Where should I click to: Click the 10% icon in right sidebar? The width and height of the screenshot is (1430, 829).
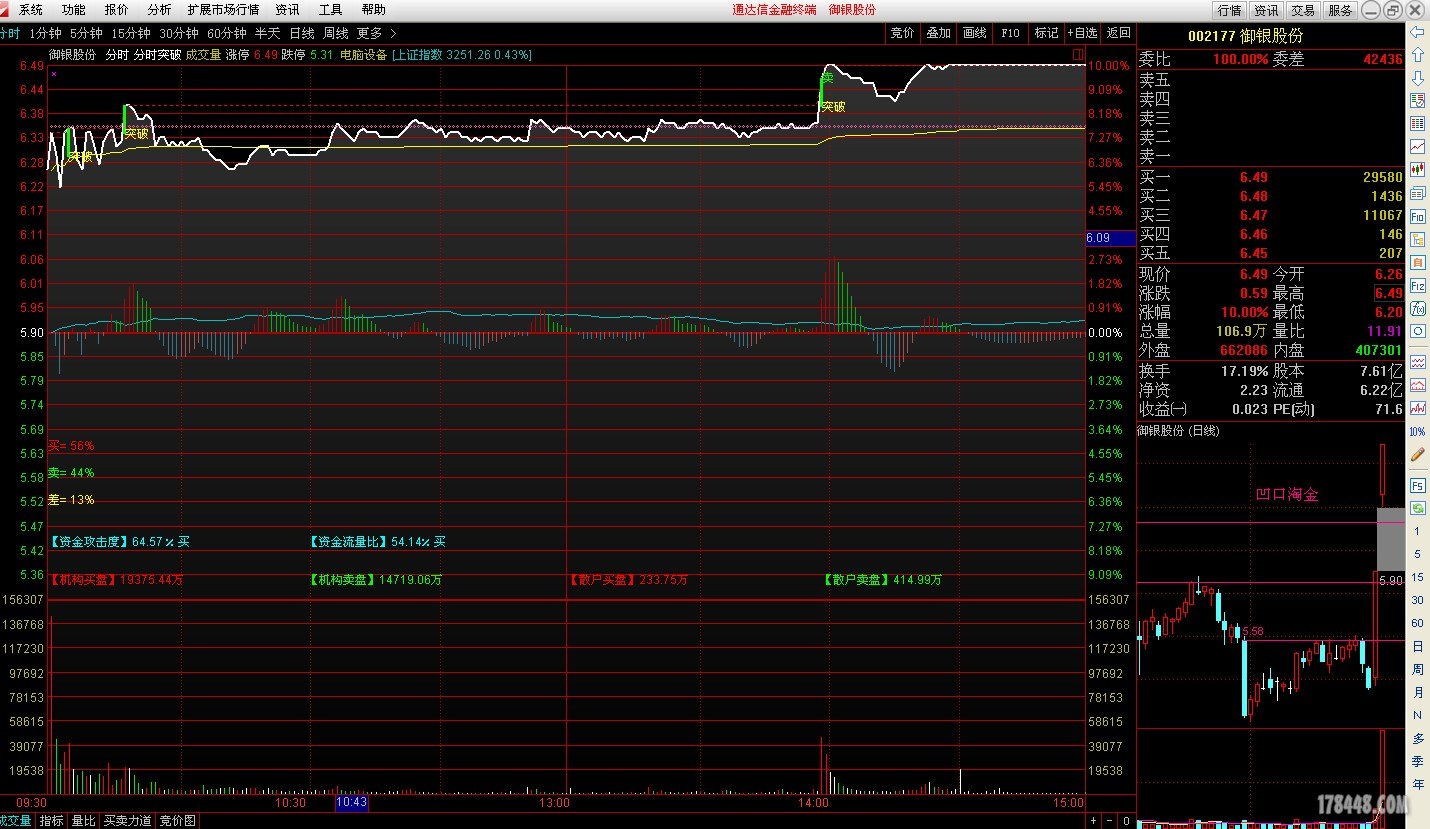(x=1417, y=431)
